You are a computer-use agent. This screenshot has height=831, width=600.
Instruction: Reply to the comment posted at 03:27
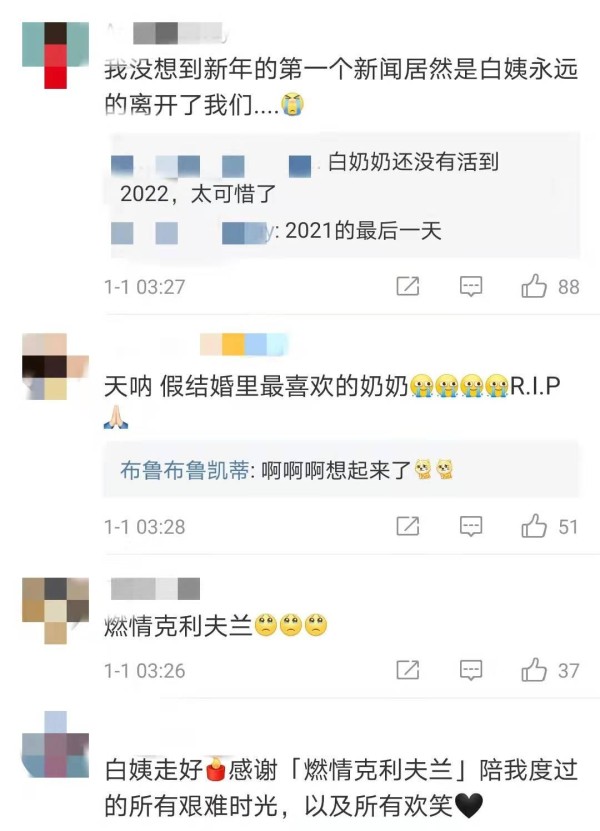pyautogui.click(x=471, y=286)
